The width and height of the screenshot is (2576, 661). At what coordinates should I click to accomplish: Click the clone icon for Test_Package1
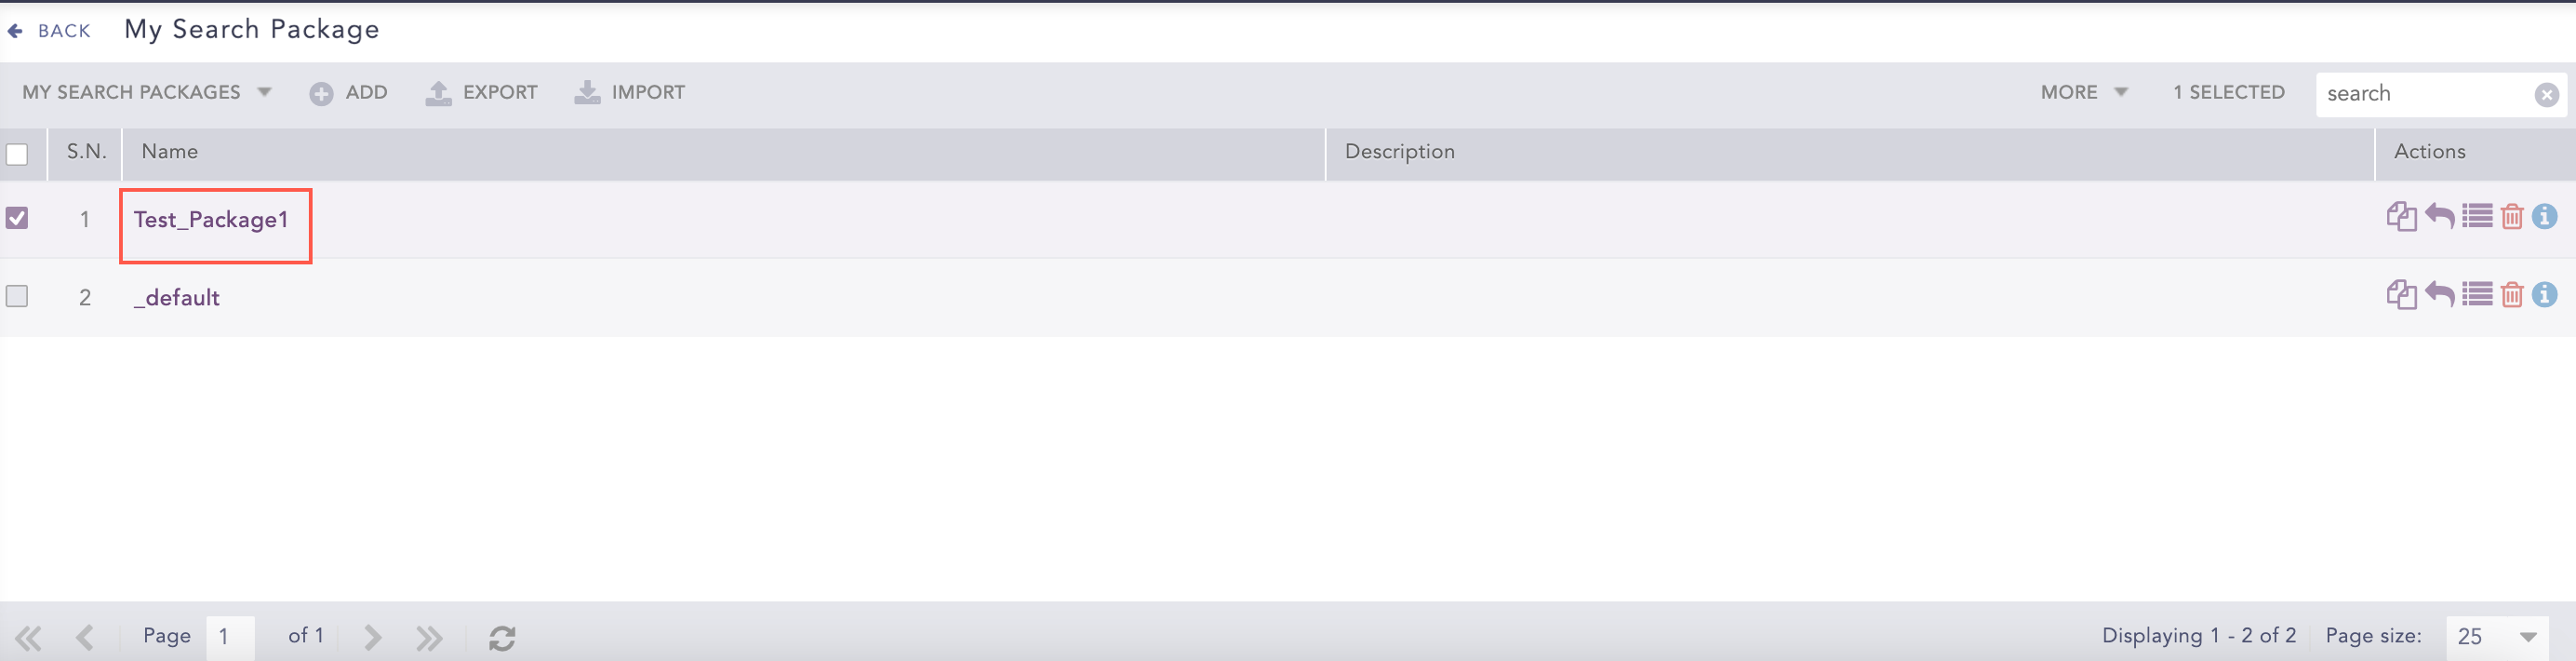click(2400, 216)
